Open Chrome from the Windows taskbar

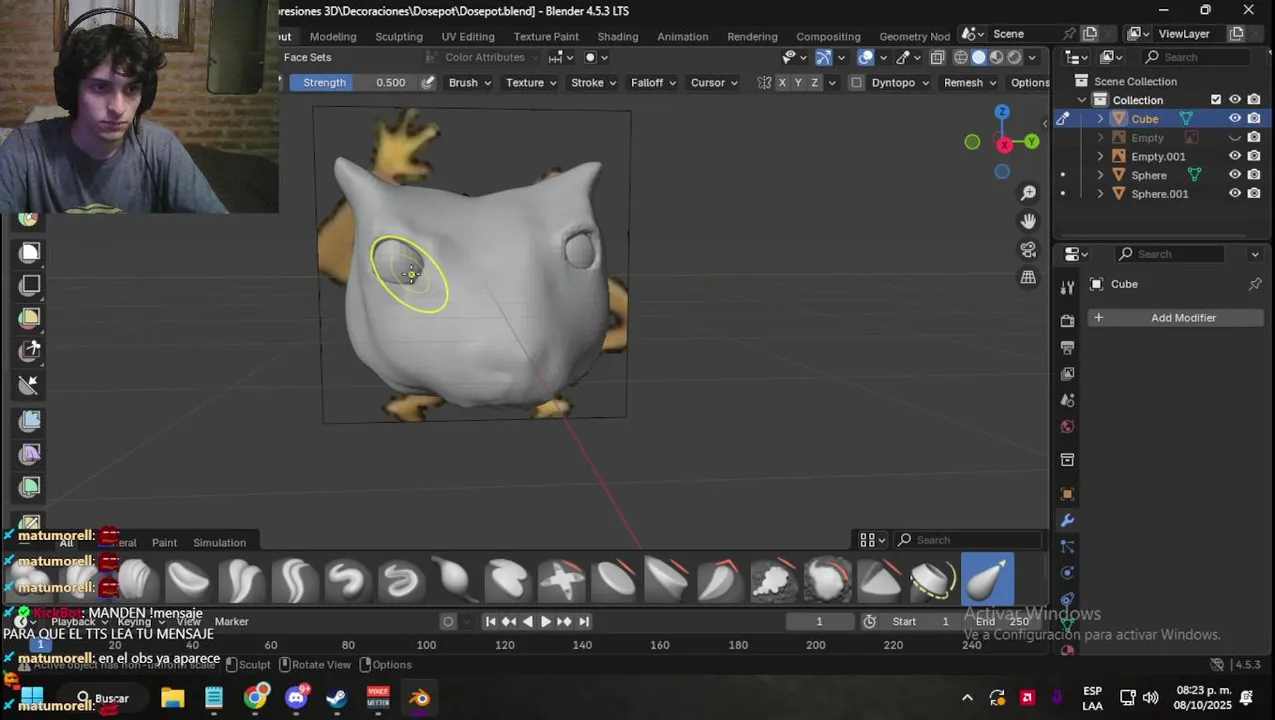pyautogui.click(x=256, y=697)
